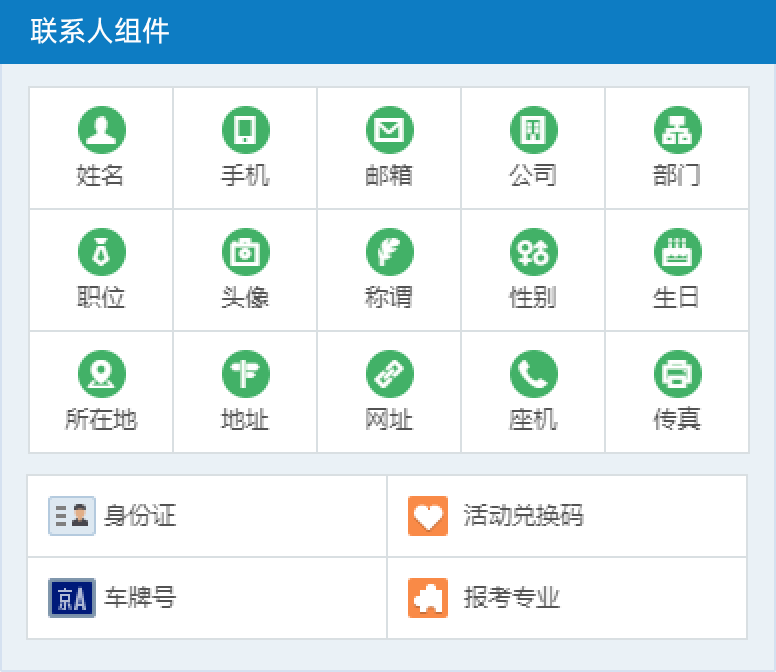Choose the 地址 (Address) signpost icon

click(245, 374)
